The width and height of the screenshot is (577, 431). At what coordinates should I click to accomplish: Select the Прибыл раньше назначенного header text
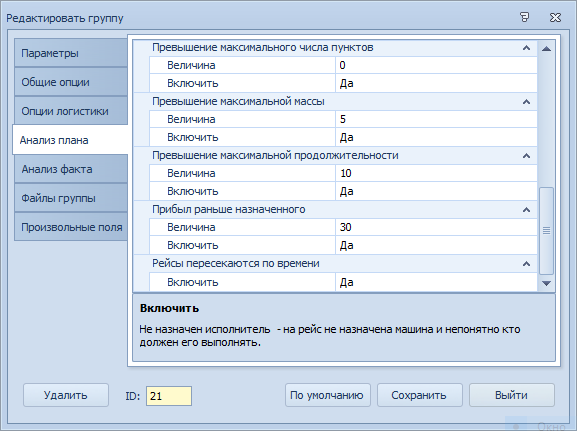[229, 209]
